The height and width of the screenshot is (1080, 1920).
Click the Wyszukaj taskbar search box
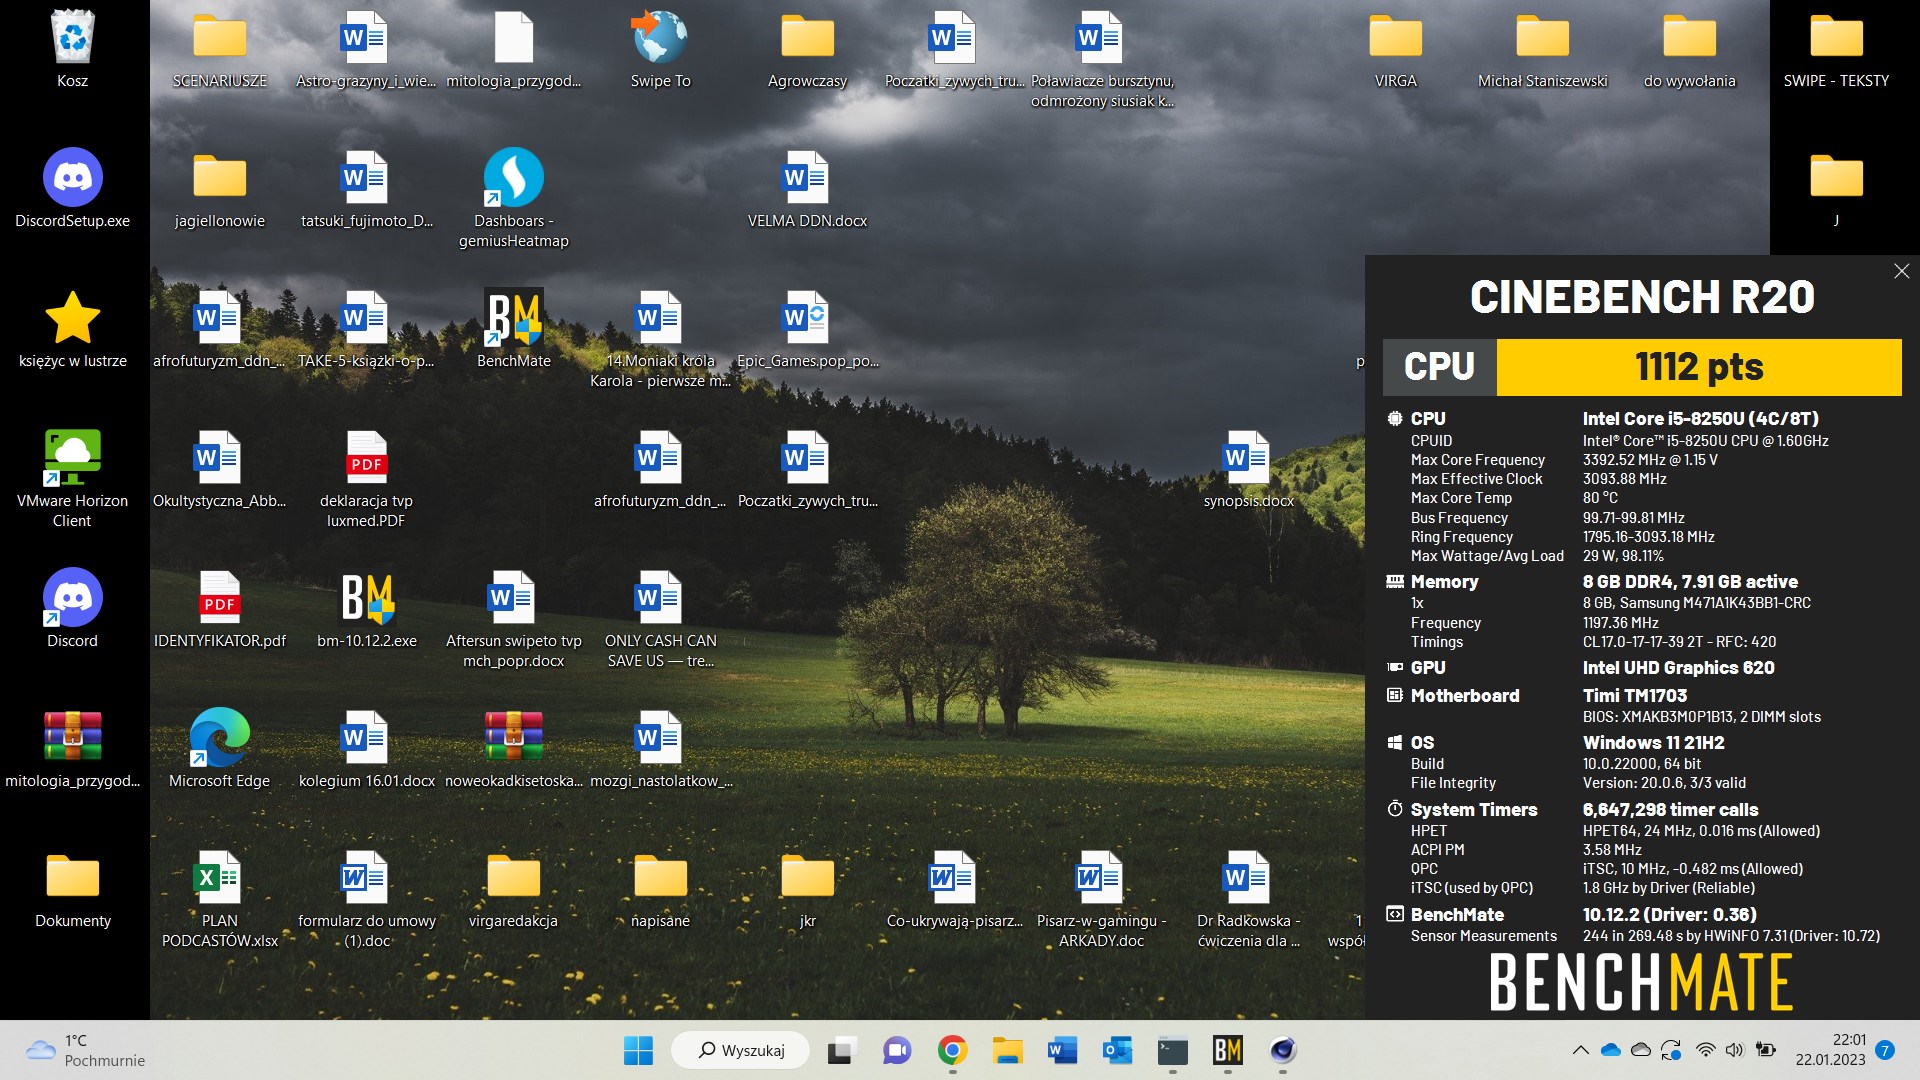point(741,1050)
